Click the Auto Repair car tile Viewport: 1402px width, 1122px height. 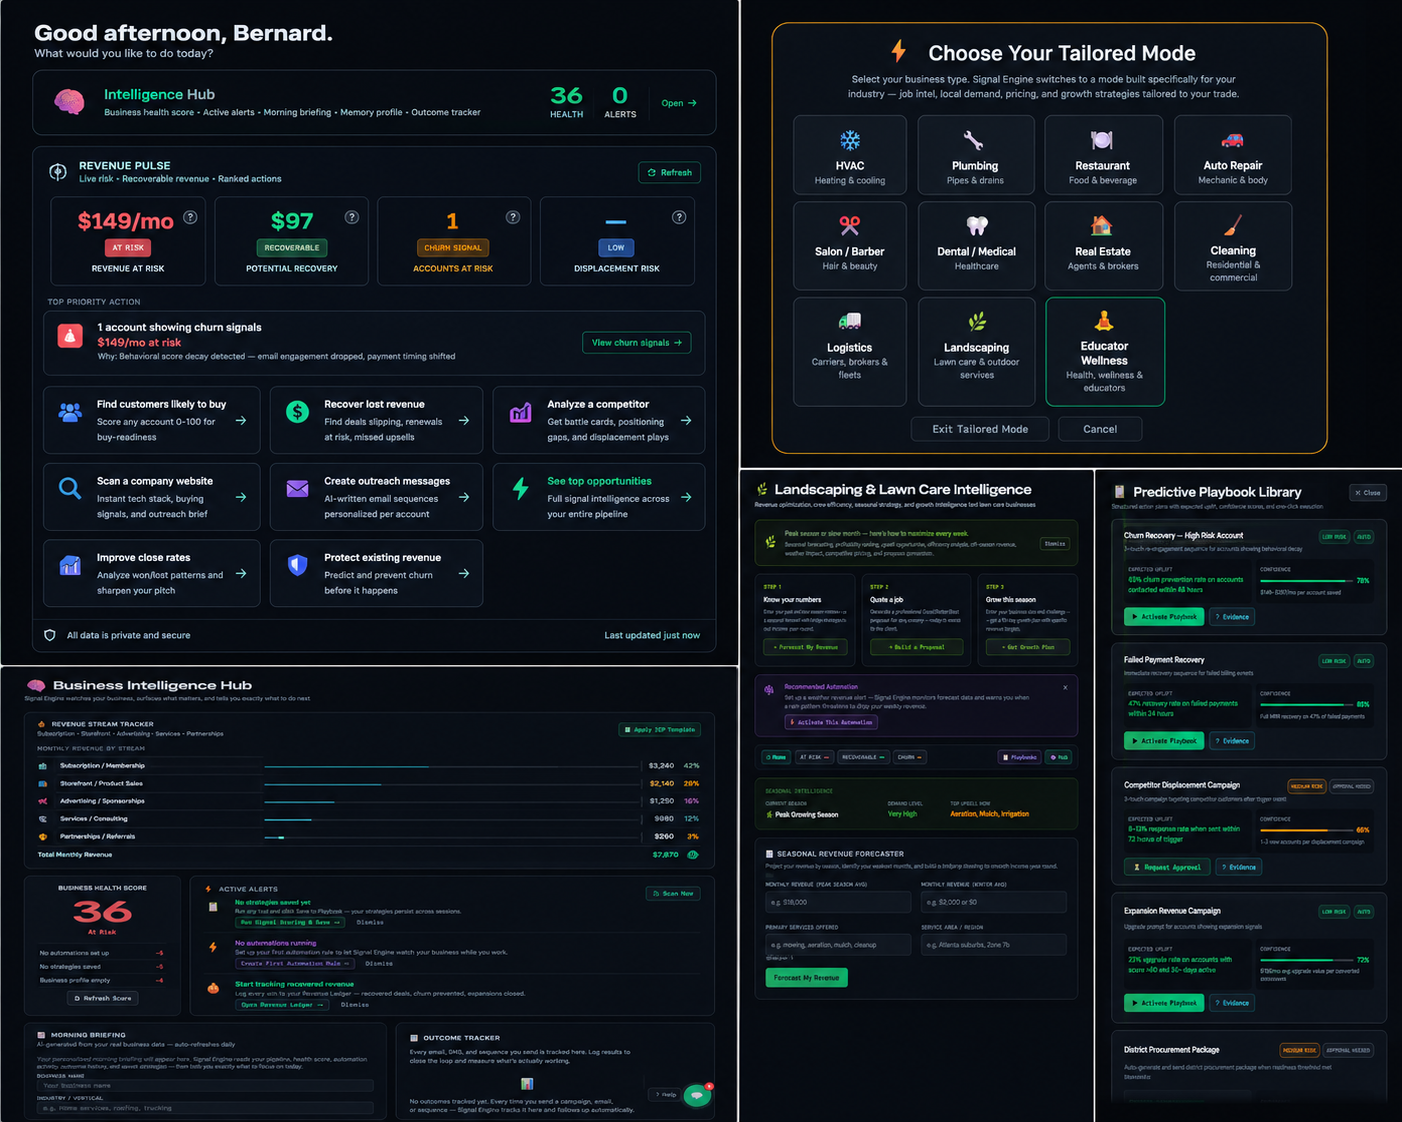(1233, 155)
